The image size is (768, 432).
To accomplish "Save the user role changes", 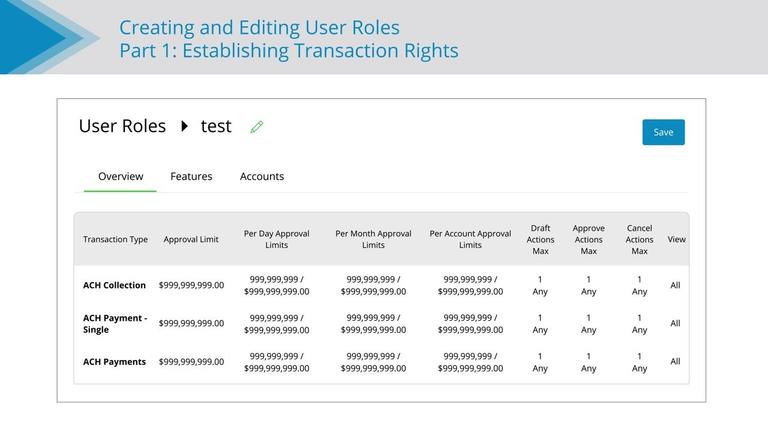I will 663,132.
